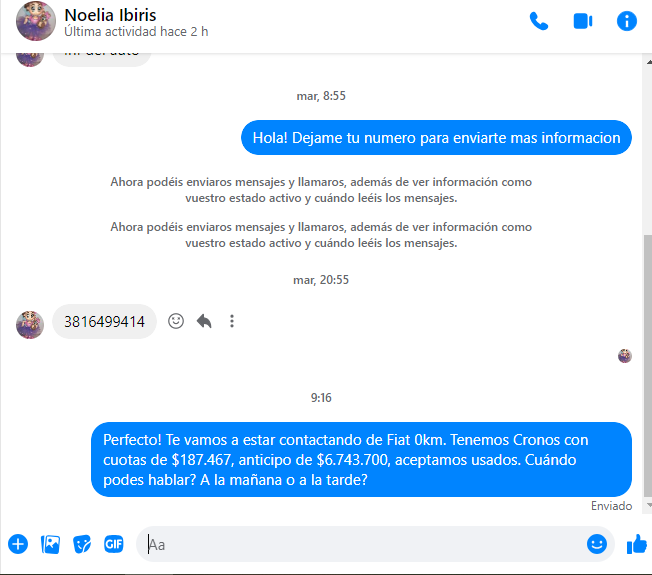The height and width of the screenshot is (575, 652).
Task: Send a thumbs up like
Action: [636, 544]
